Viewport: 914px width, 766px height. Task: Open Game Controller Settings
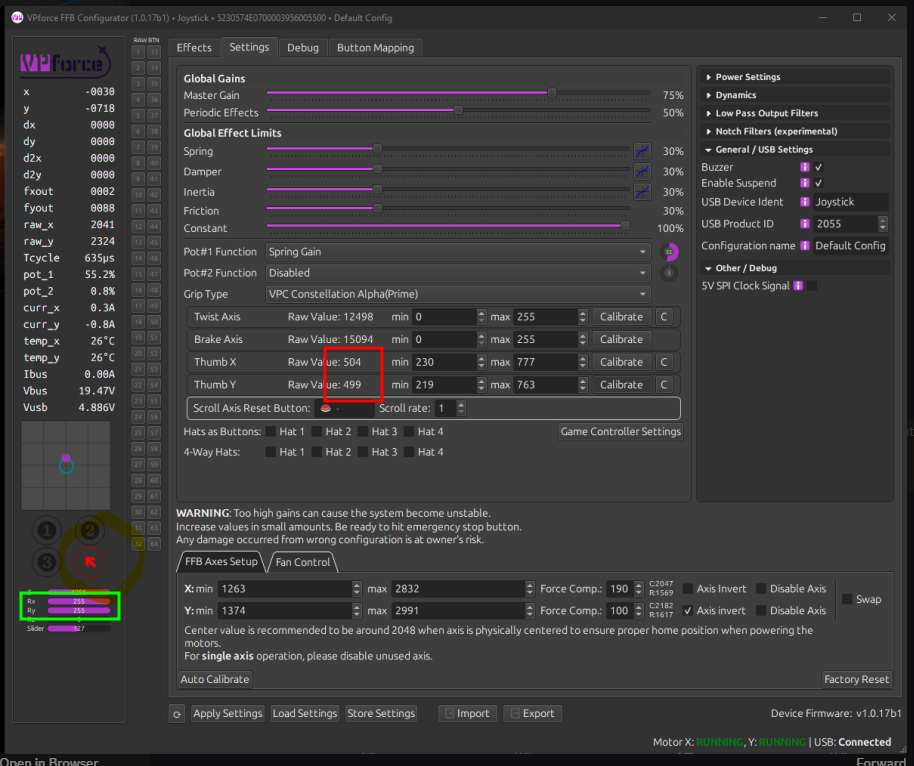coord(621,431)
